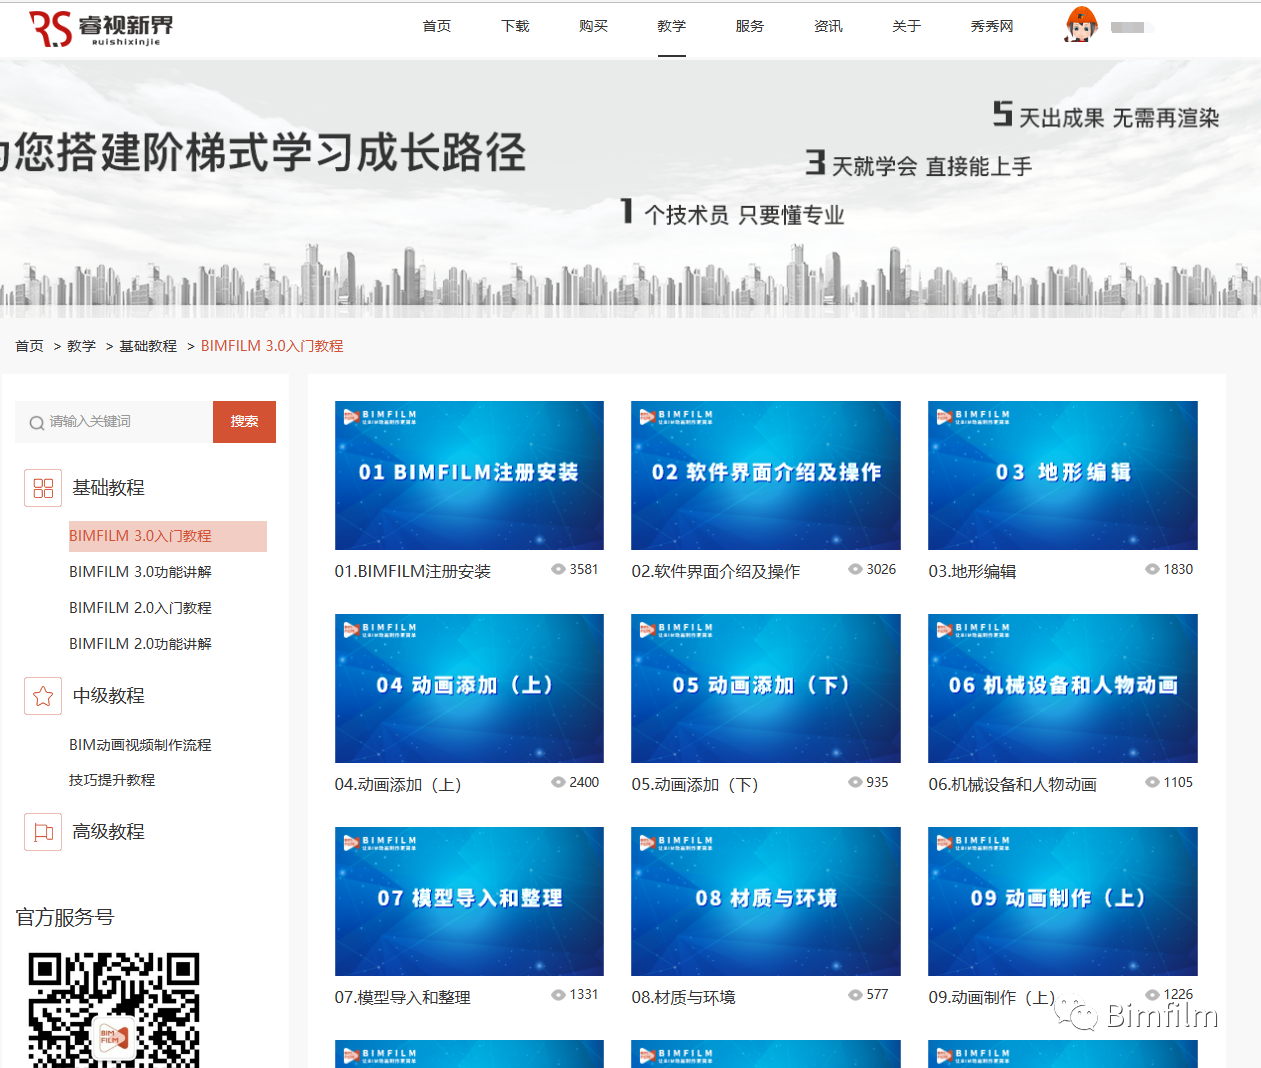Click the eye icon beside 1830 views
Screen dimensions: 1261x1068
1152,569
